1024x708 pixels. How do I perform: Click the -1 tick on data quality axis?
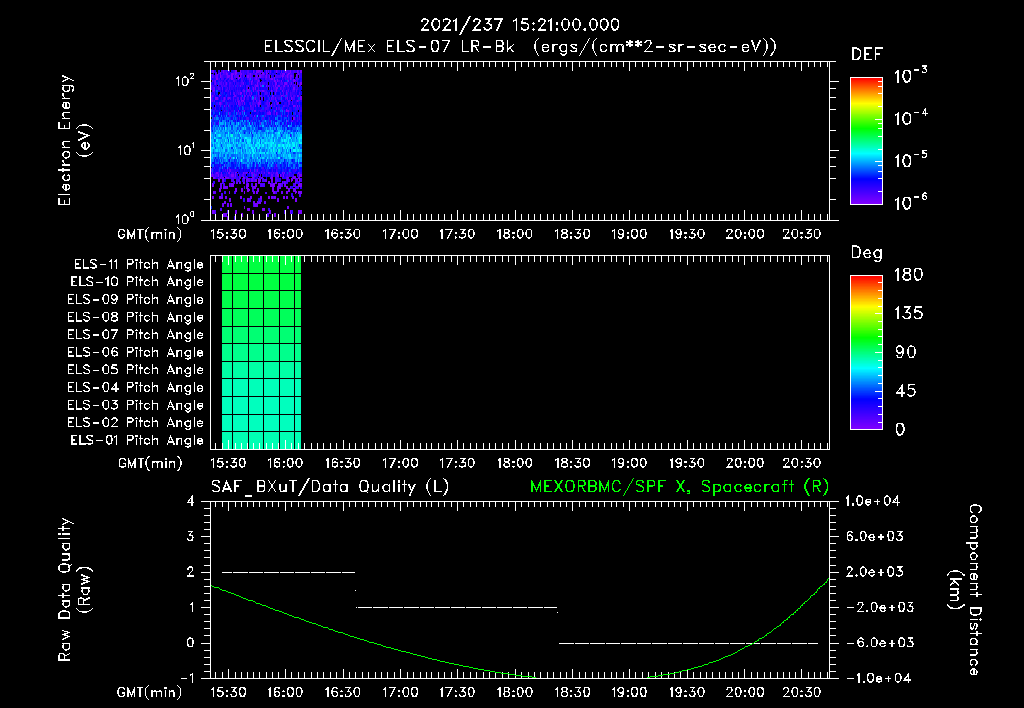pyautogui.click(x=187, y=678)
